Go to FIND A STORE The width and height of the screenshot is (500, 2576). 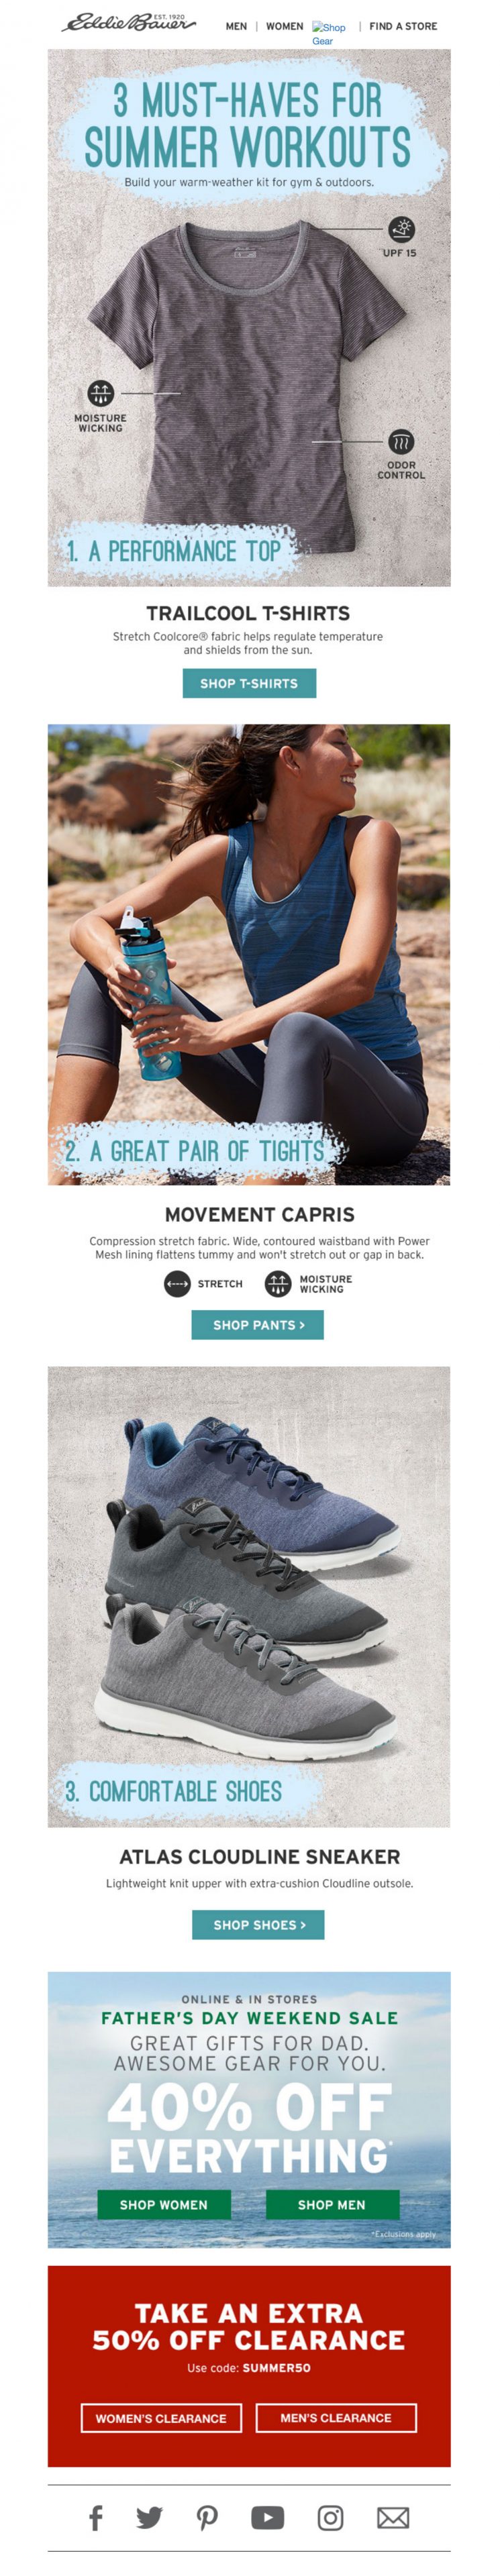click(x=403, y=26)
